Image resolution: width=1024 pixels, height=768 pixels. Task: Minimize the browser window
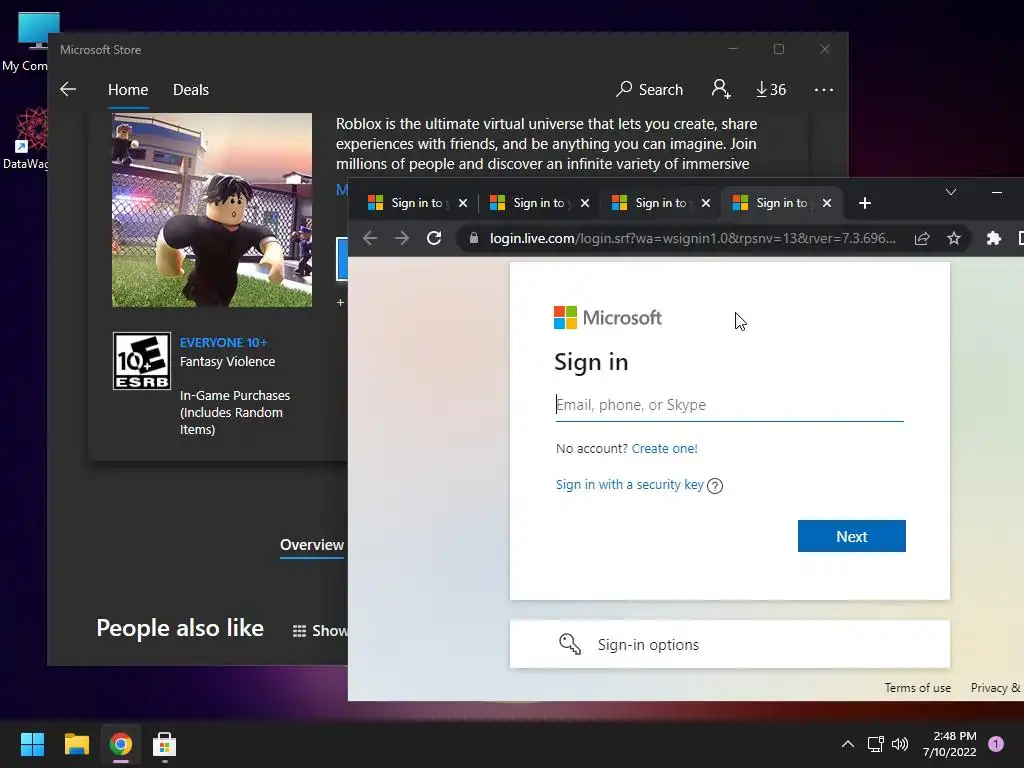(x=997, y=192)
